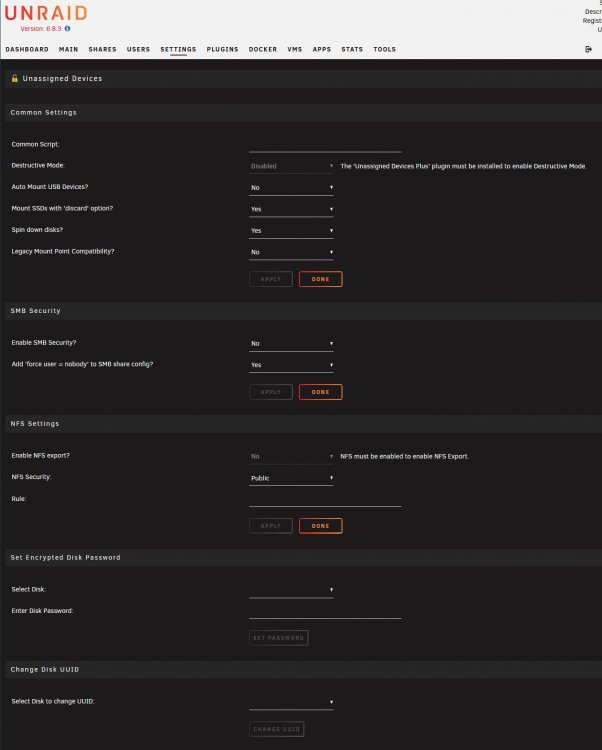Click the Enable SMB Security label
Screen dimensions: 602x750
pyautogui.click(x=44, y=343)
